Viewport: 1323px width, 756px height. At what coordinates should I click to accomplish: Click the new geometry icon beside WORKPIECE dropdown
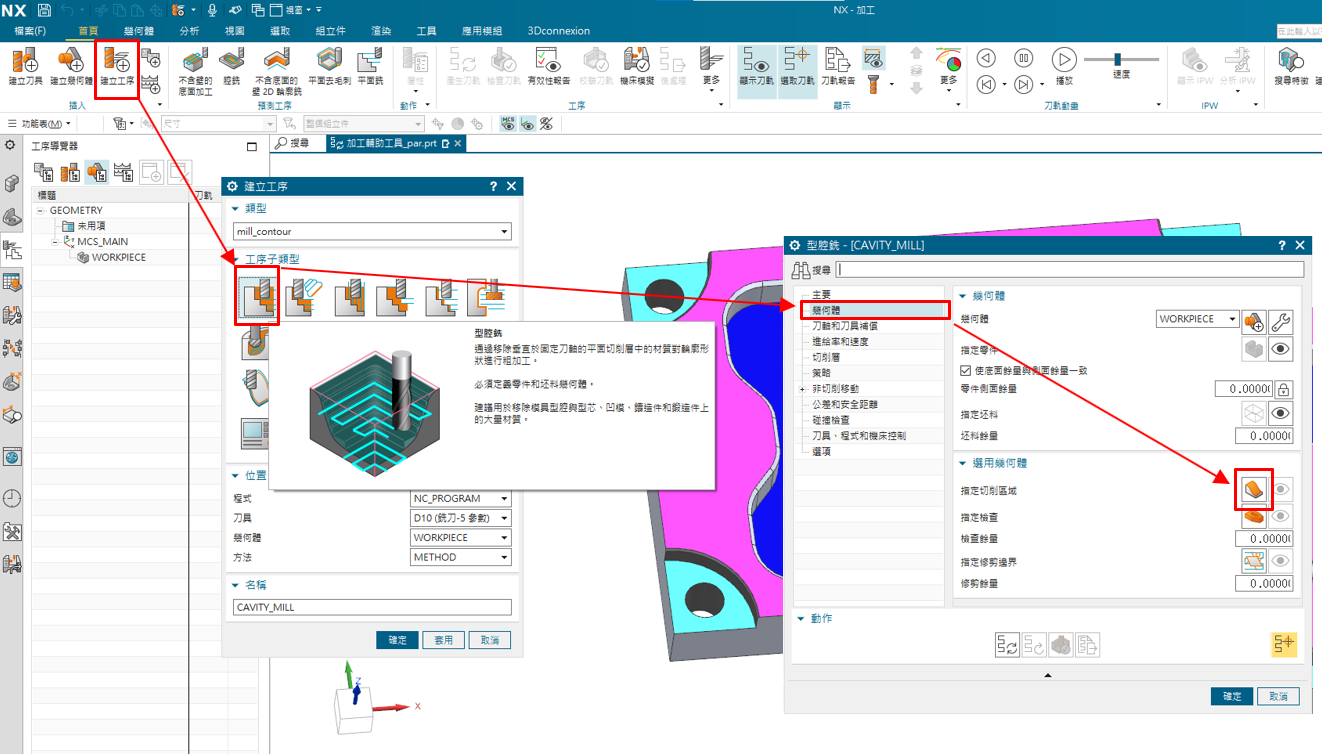pyautogui.click(x=1254, y=321)
